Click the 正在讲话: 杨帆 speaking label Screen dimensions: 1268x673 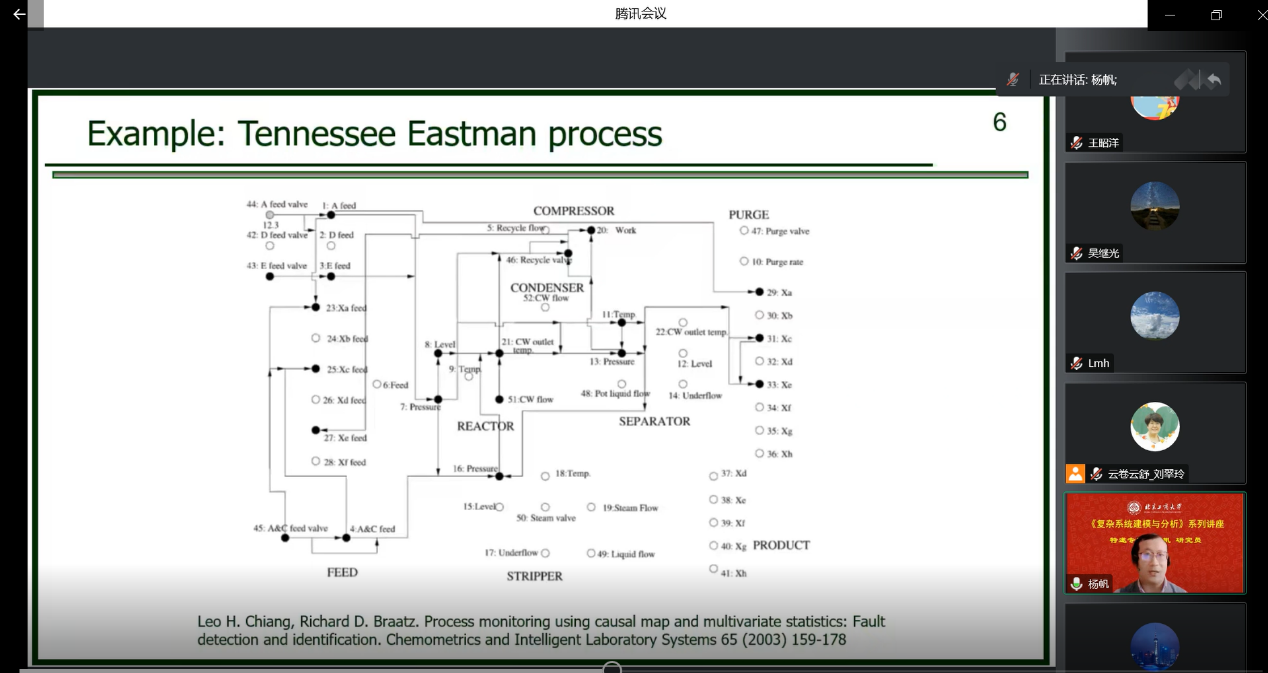[1078, 80]
